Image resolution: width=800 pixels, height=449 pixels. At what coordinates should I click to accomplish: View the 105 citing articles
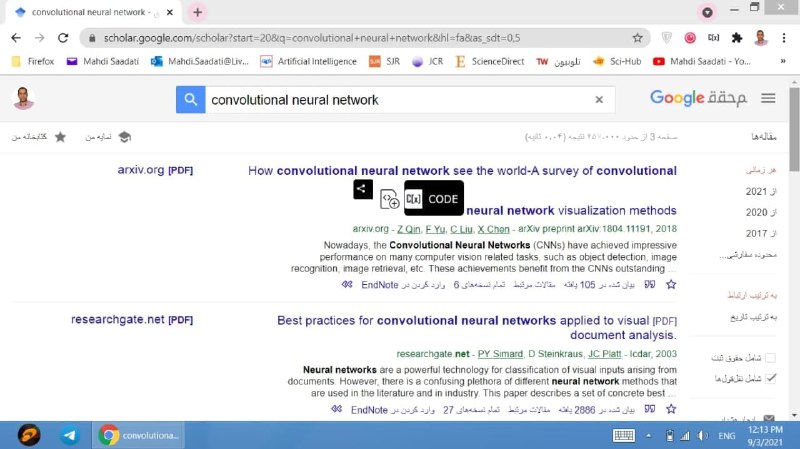pyautogui.click(x=599, y=285)
